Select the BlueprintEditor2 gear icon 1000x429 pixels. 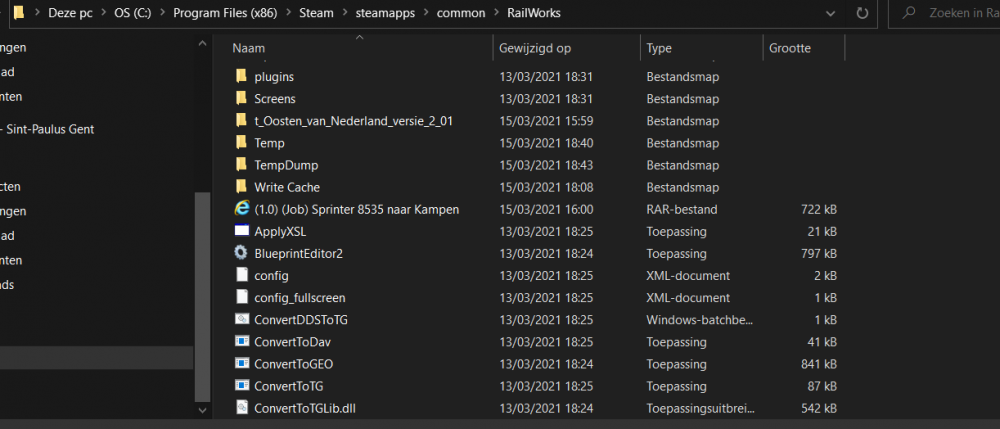coord(241,253)
